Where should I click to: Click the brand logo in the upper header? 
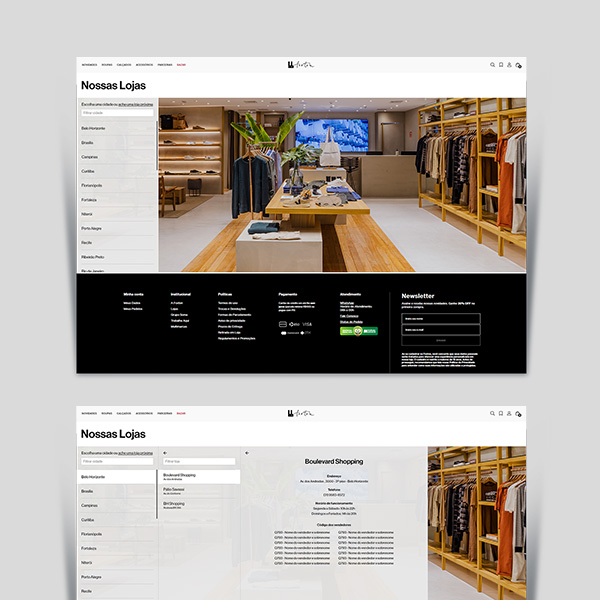(x=300, y=65)
